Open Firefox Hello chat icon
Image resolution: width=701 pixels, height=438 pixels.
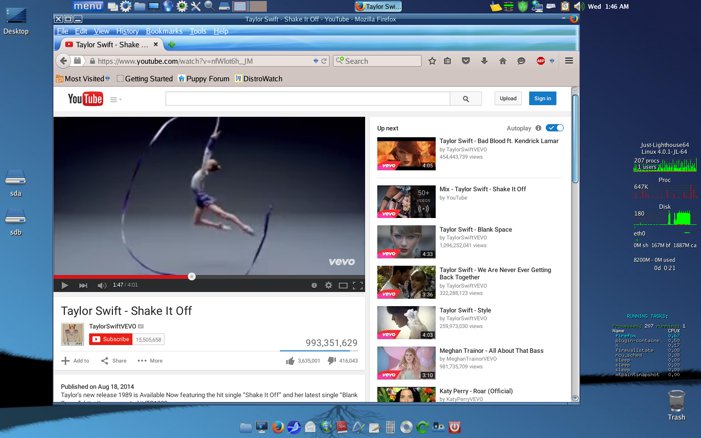[x=521, y=61]
